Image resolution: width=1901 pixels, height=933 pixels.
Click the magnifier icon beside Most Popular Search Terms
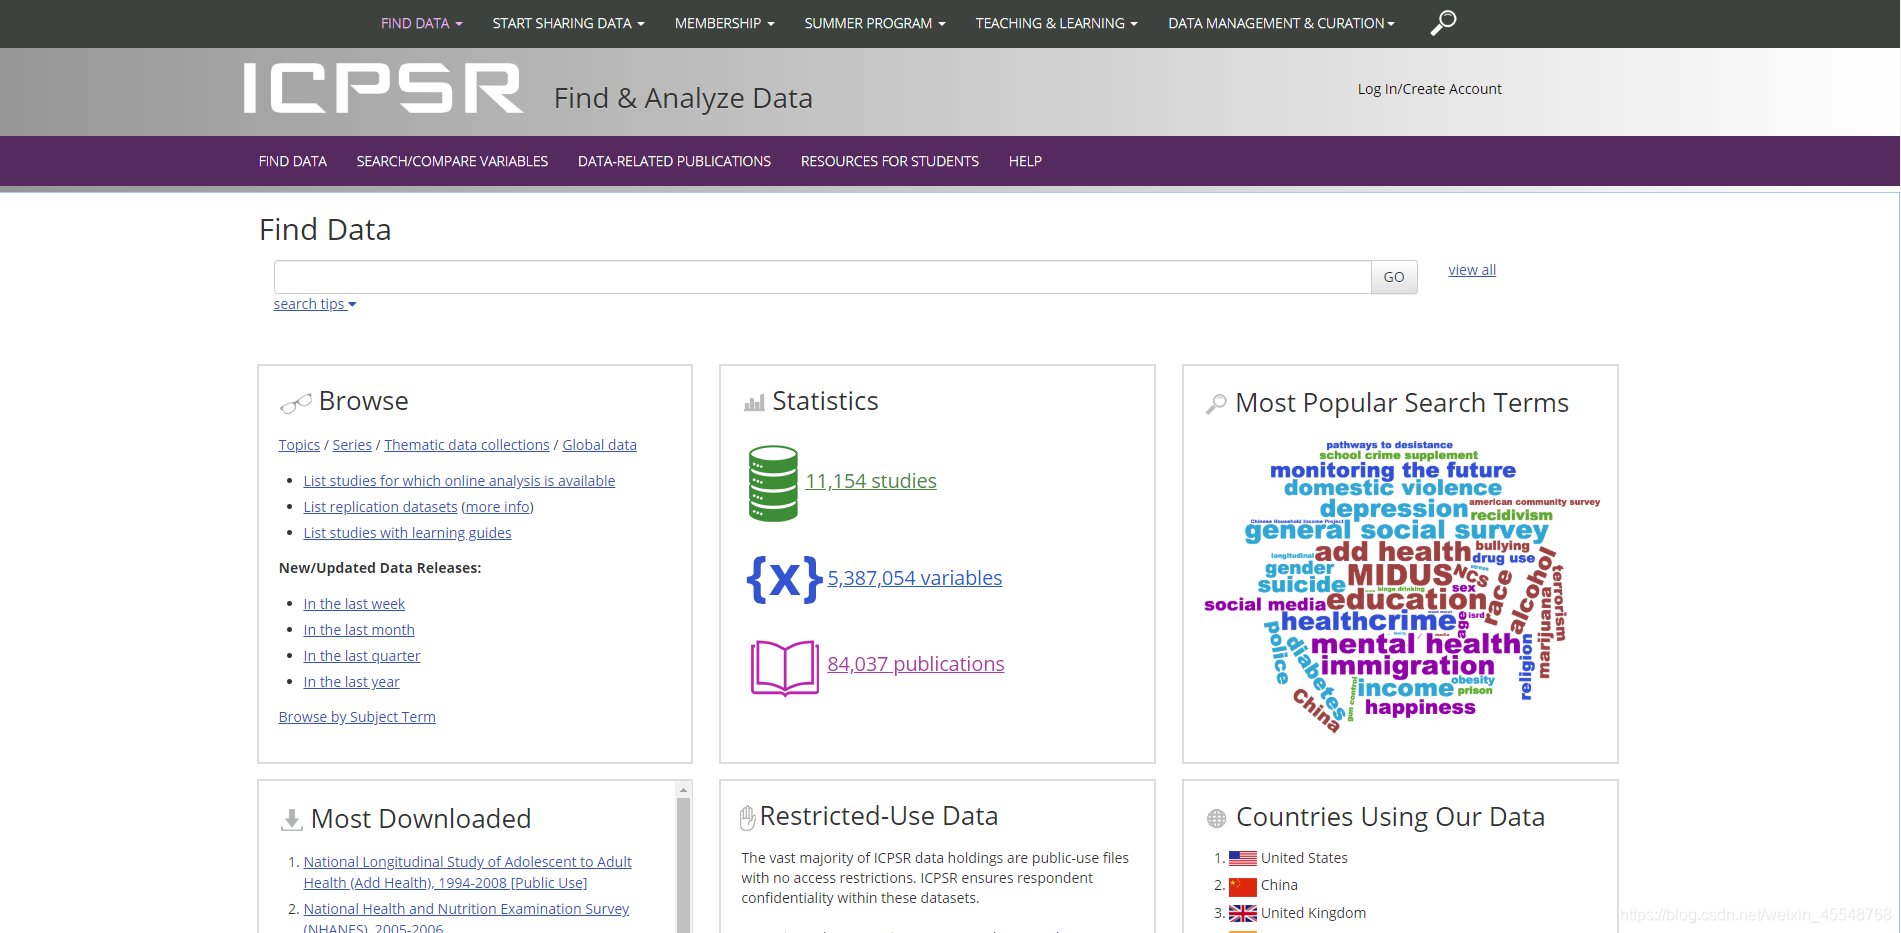click(x=1216, y=404)
